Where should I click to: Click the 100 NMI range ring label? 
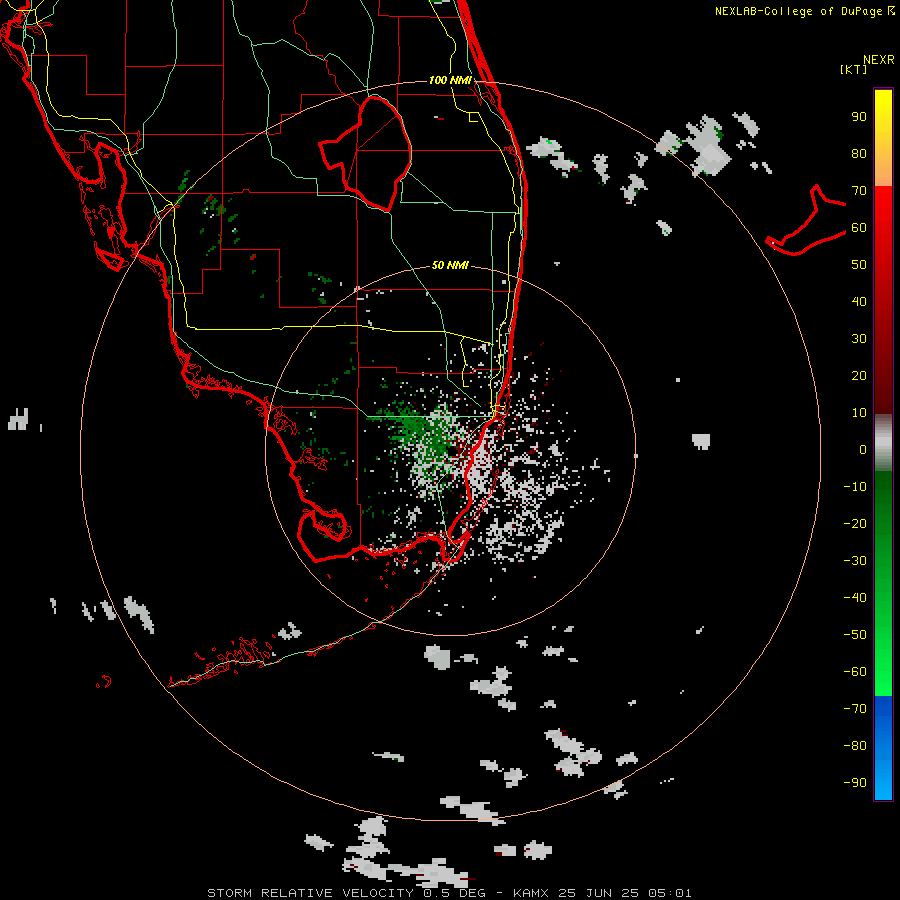450,80
